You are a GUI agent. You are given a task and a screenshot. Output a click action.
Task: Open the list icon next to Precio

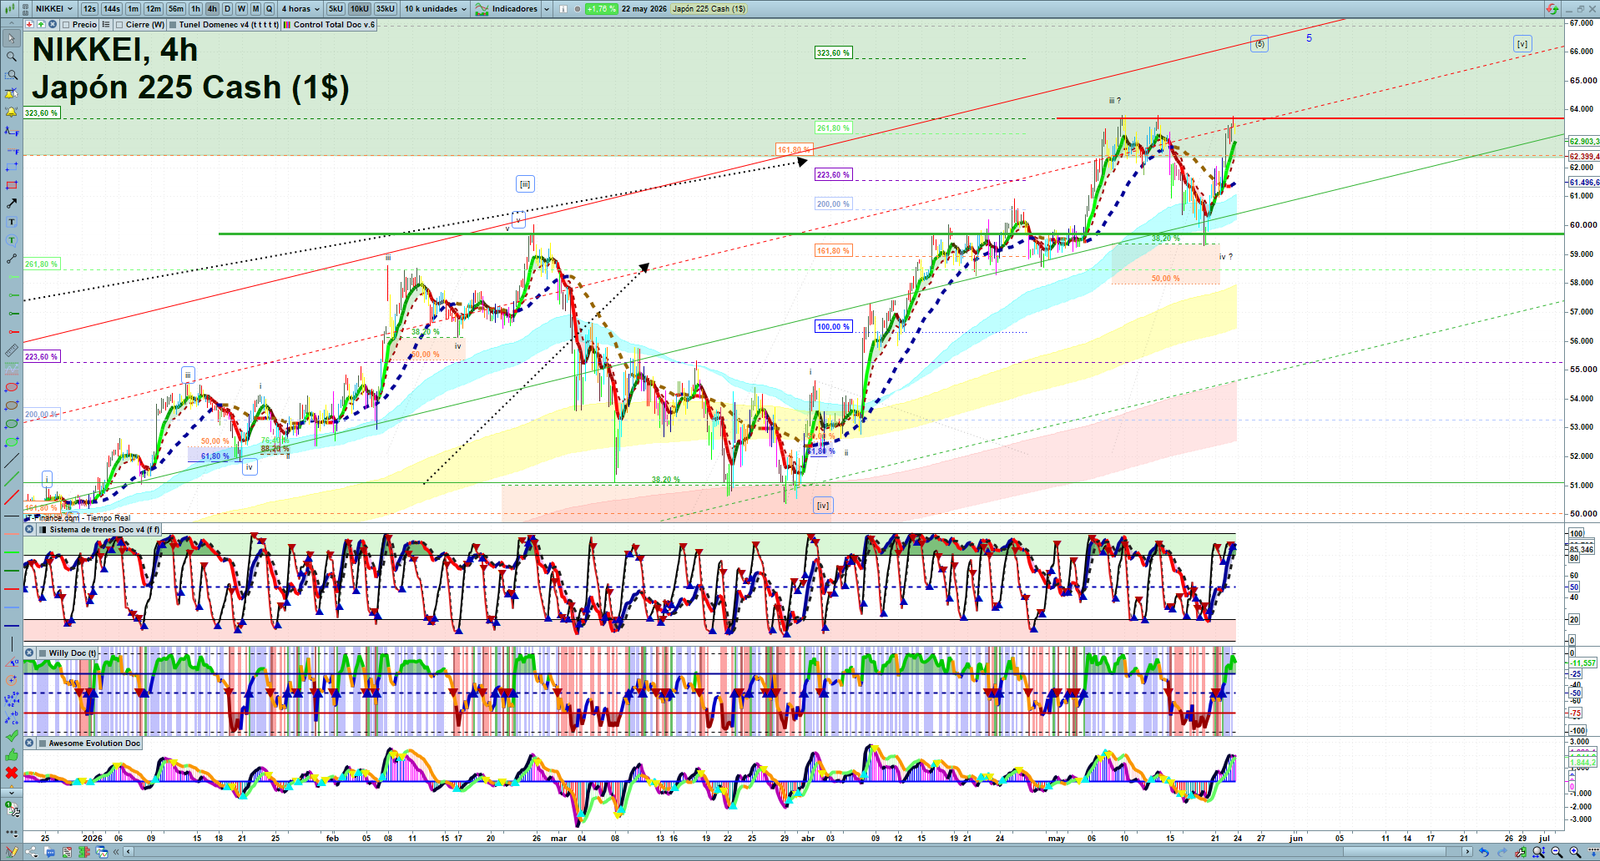coord(105,24)
